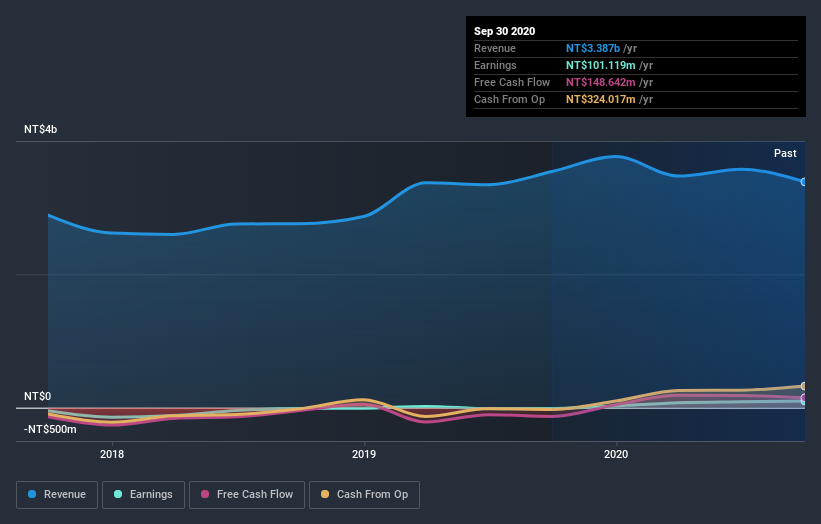Click the NT$3.387b revenue value
821x524 pixels.
[593, 48]
